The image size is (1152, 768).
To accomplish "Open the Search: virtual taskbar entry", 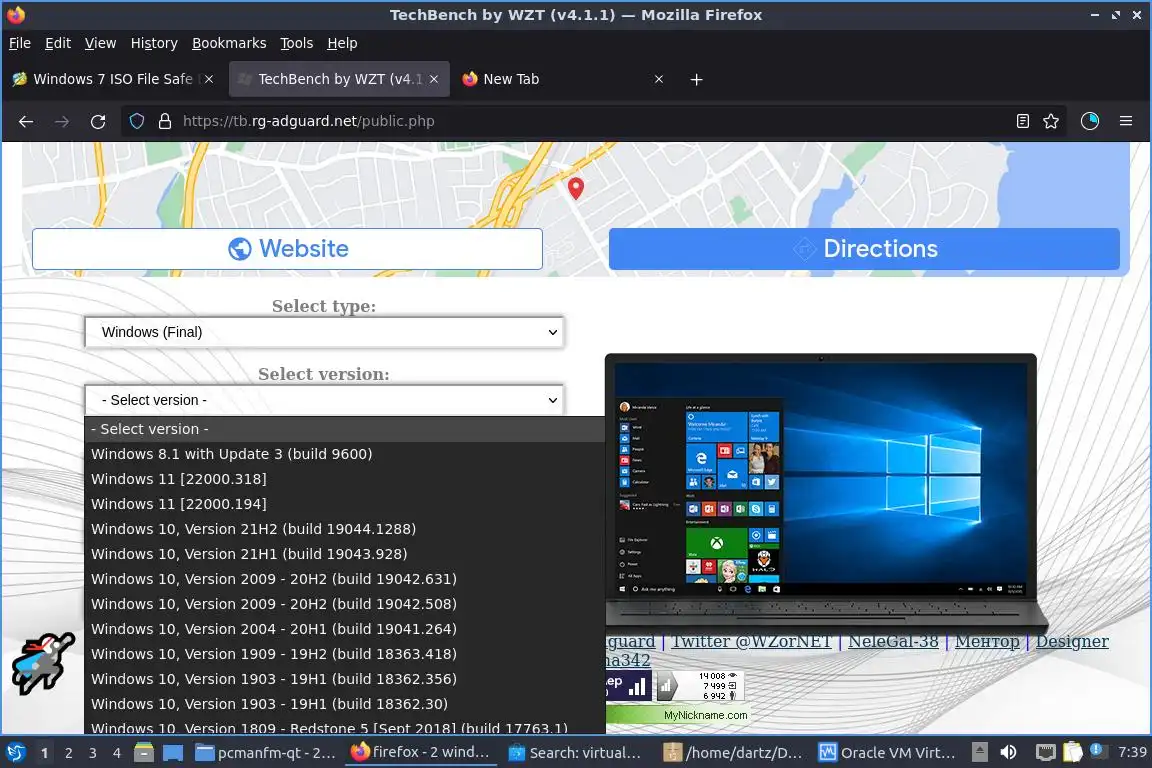I will pos(575,753).
